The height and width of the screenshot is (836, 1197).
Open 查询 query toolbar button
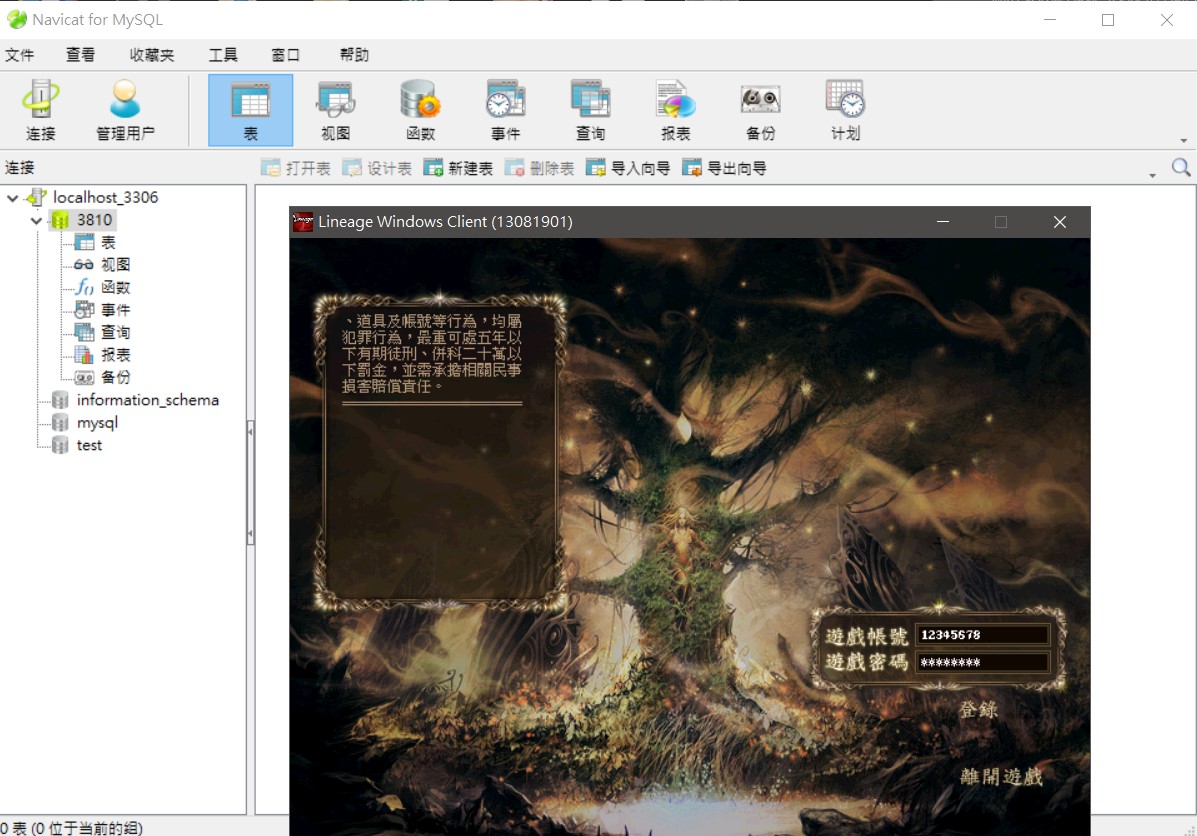pos(590,110)
